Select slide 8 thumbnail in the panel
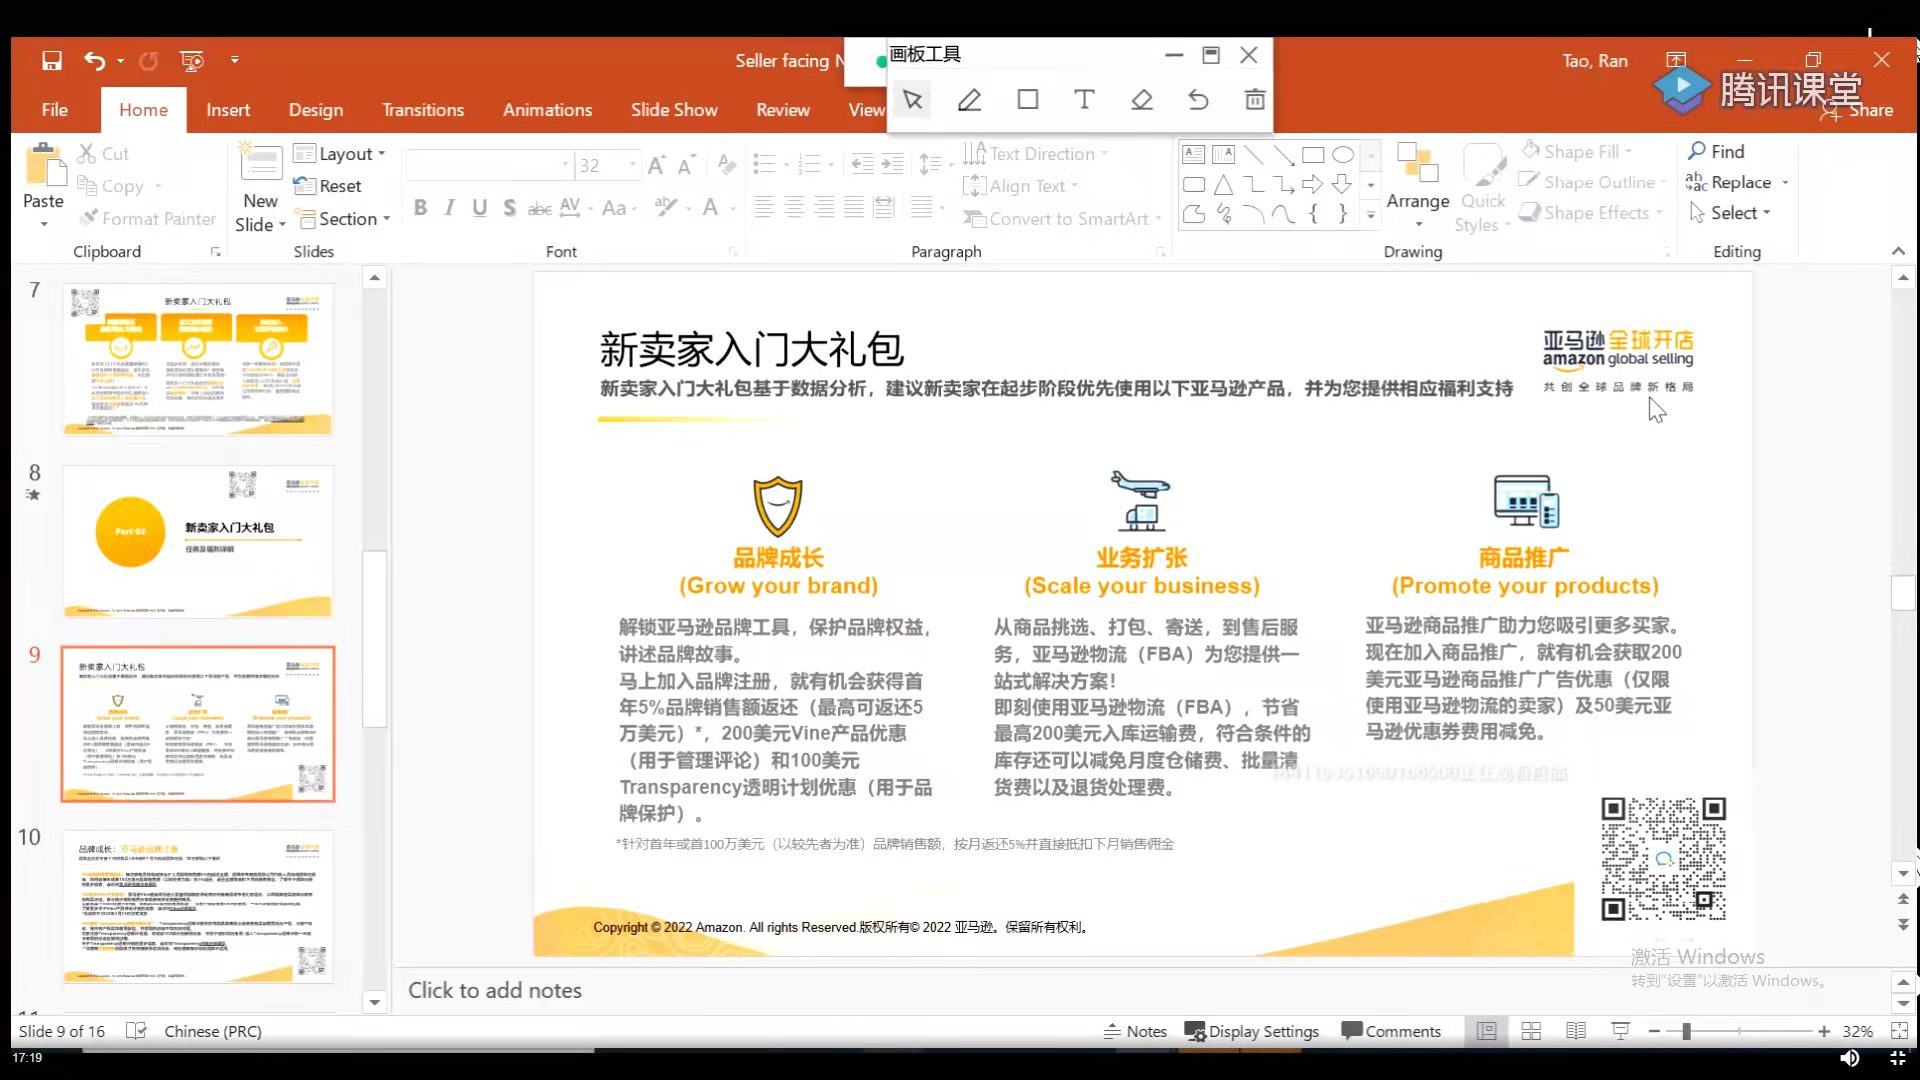Image resolution: width=1920 pixels, height=1080 pixels. point(197,541)
